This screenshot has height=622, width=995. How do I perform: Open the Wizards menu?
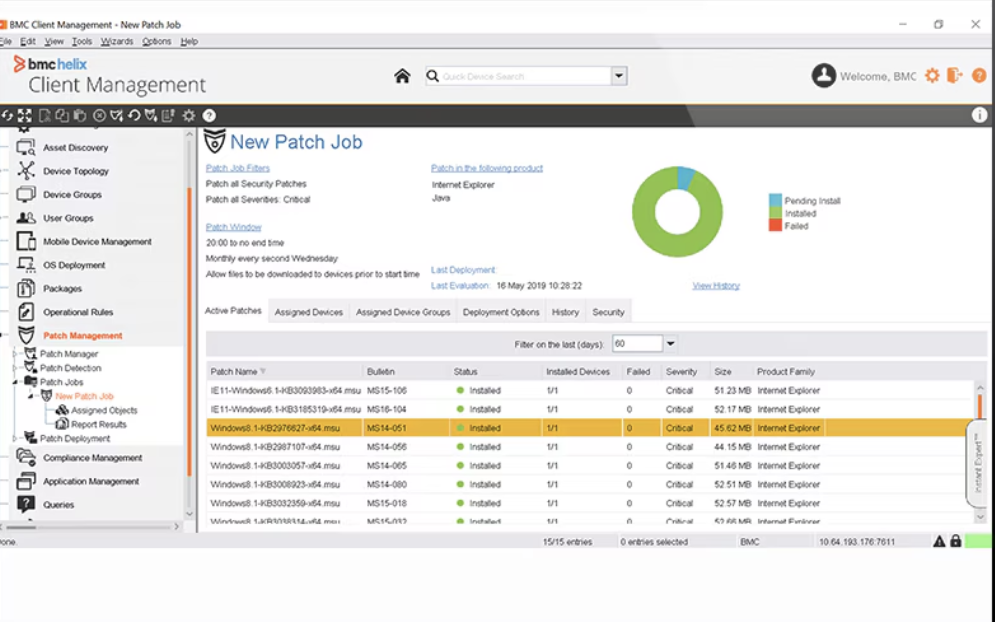coord(117,41)
